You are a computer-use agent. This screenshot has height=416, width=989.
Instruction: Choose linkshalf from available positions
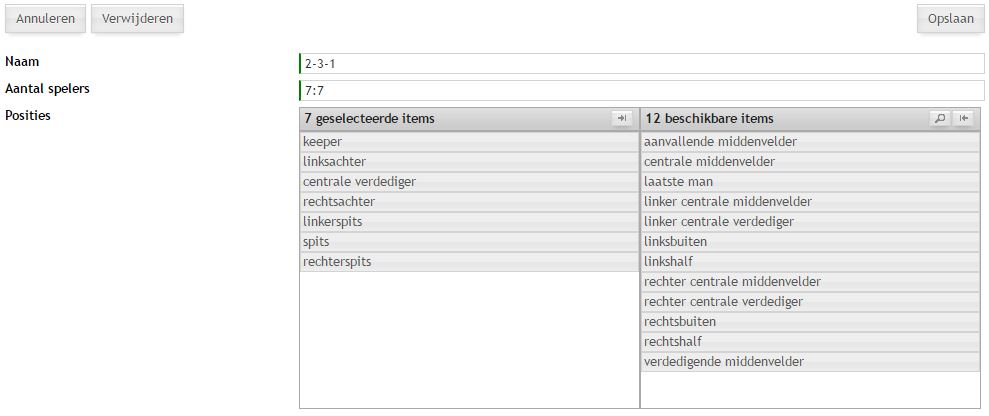(x=809, y=262)
